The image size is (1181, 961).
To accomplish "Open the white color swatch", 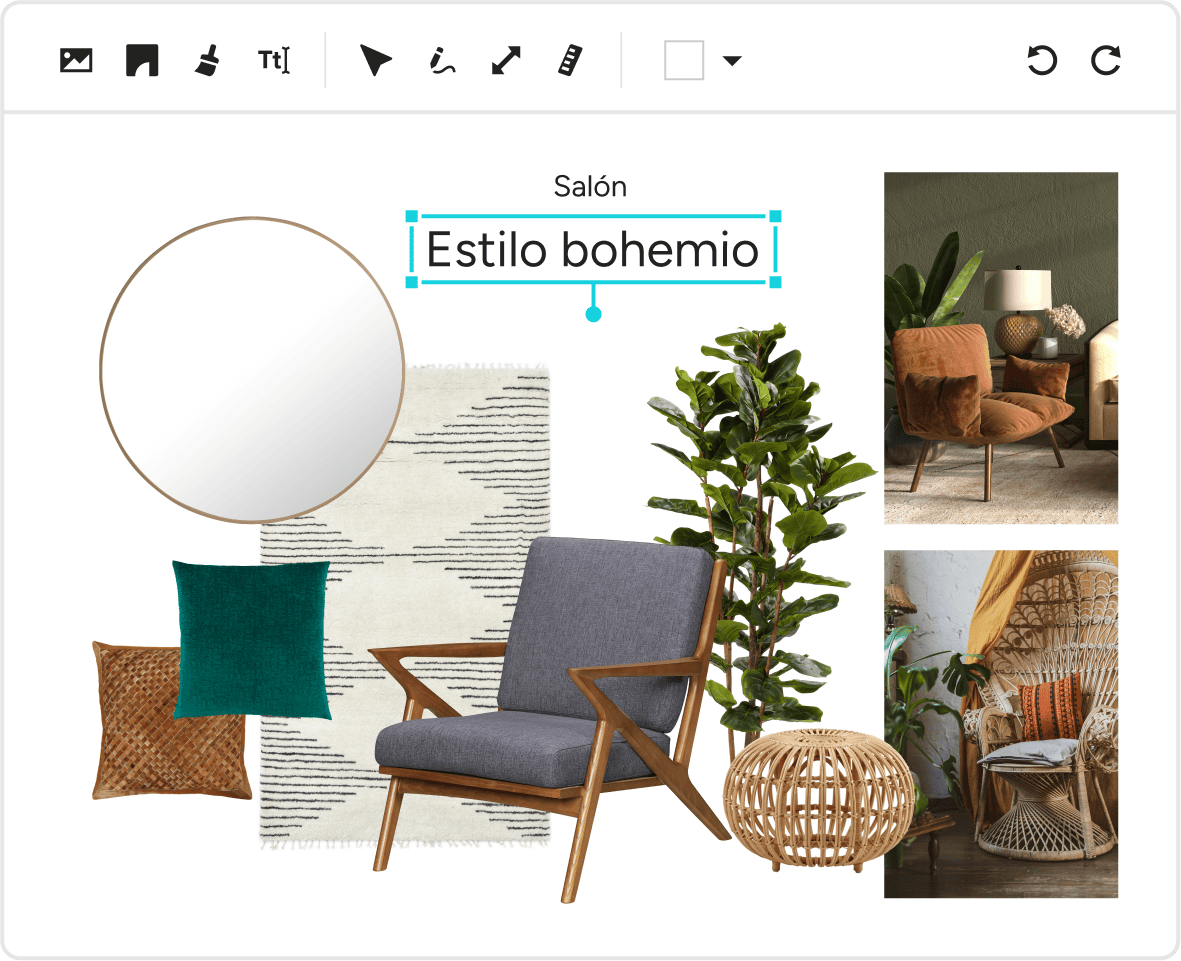I will tap(684, 61).
